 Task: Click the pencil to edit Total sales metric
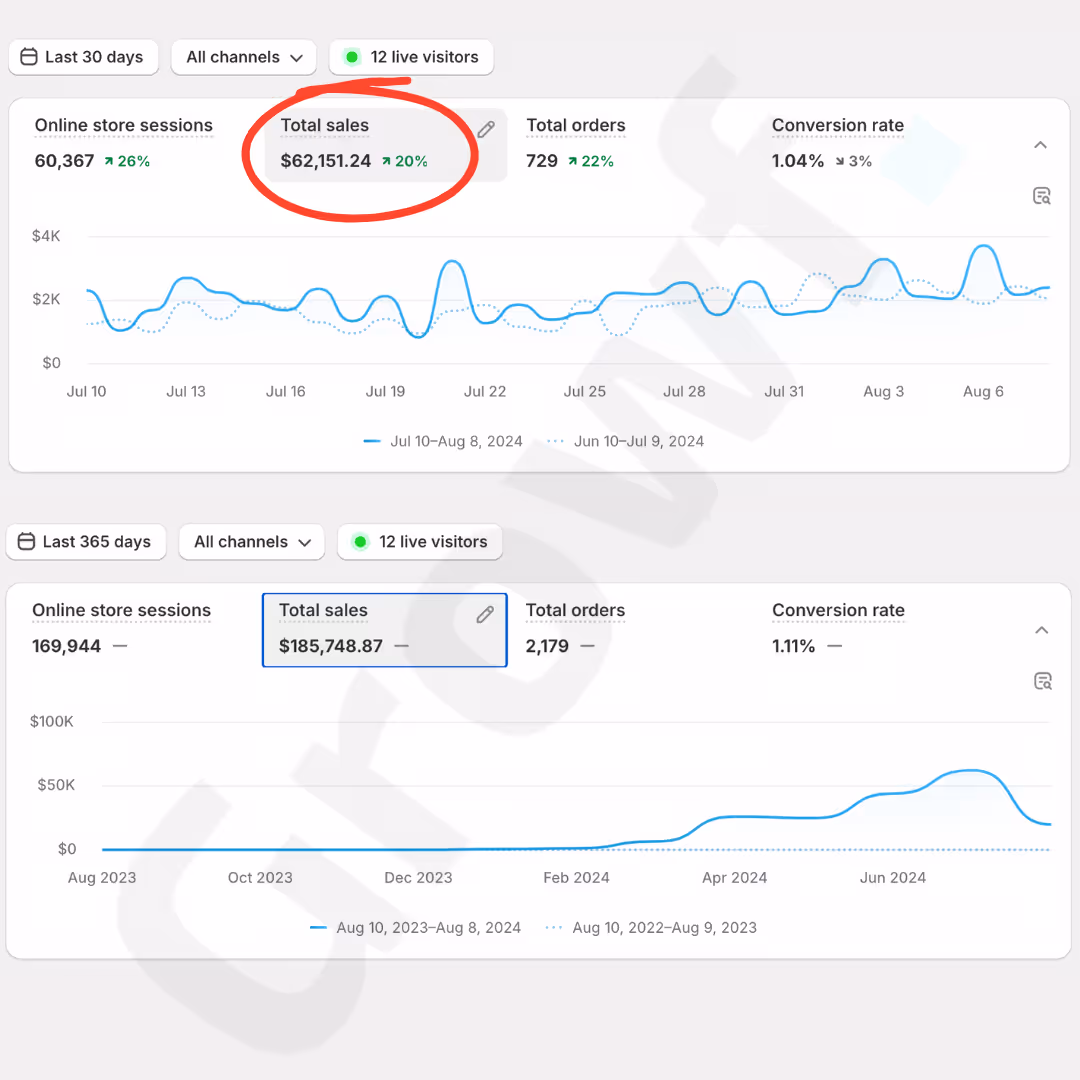click(x=486, y=128)
